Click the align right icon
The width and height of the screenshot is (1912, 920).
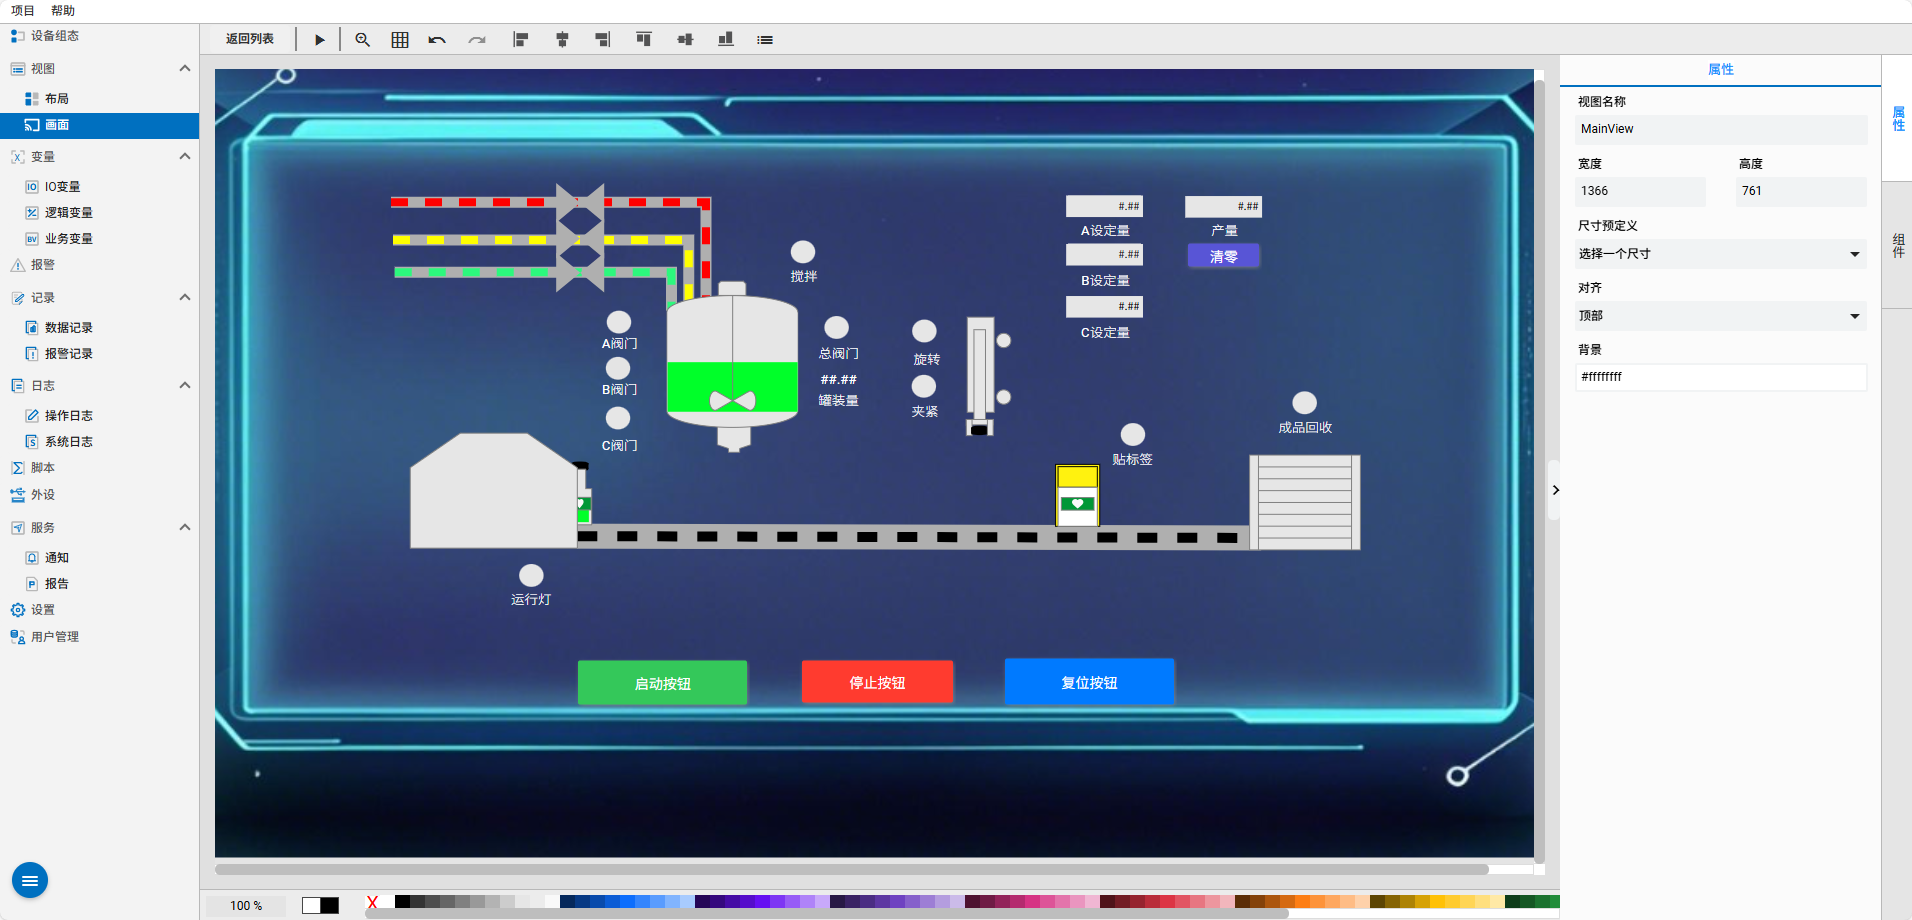click(602, 40)
